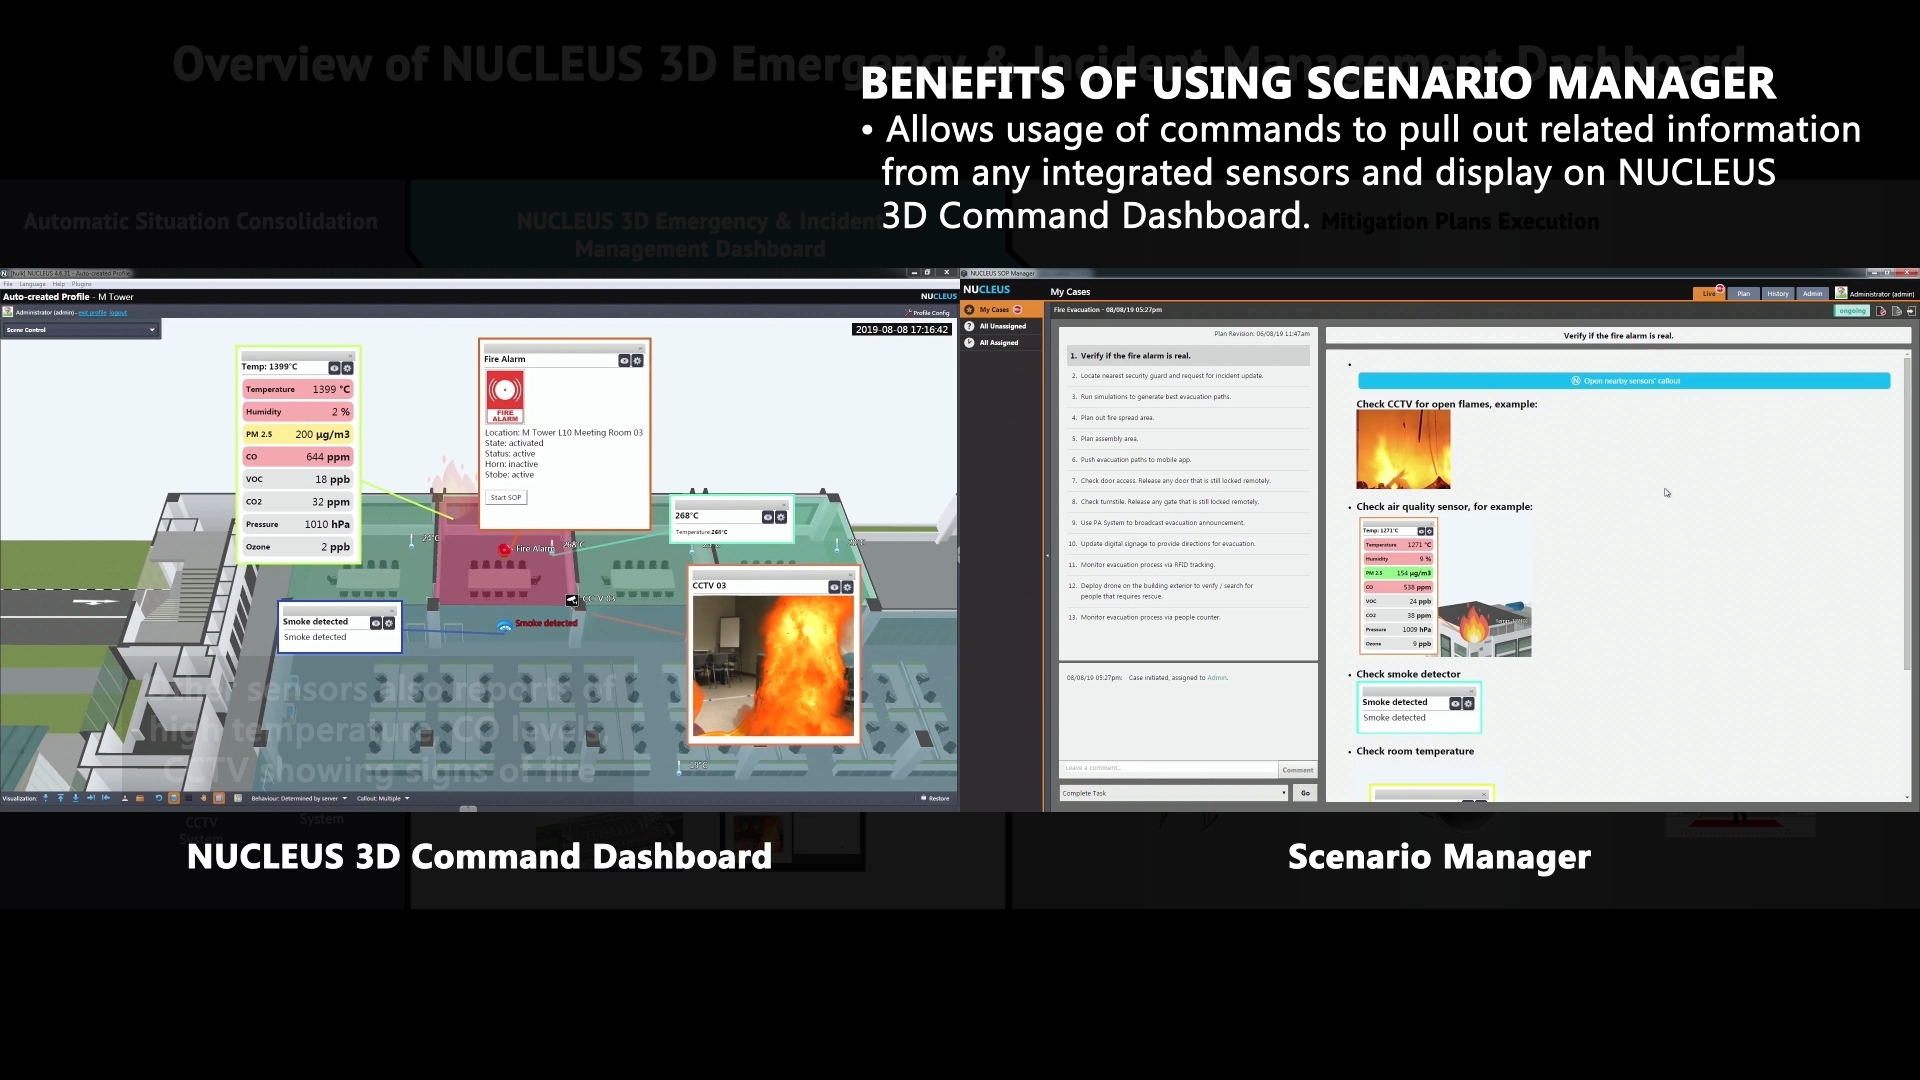The width and height of the screenshot is (1920, 1080).
Task: Open settings gear on Fire Alarm callout
Action: pos(637,360)
